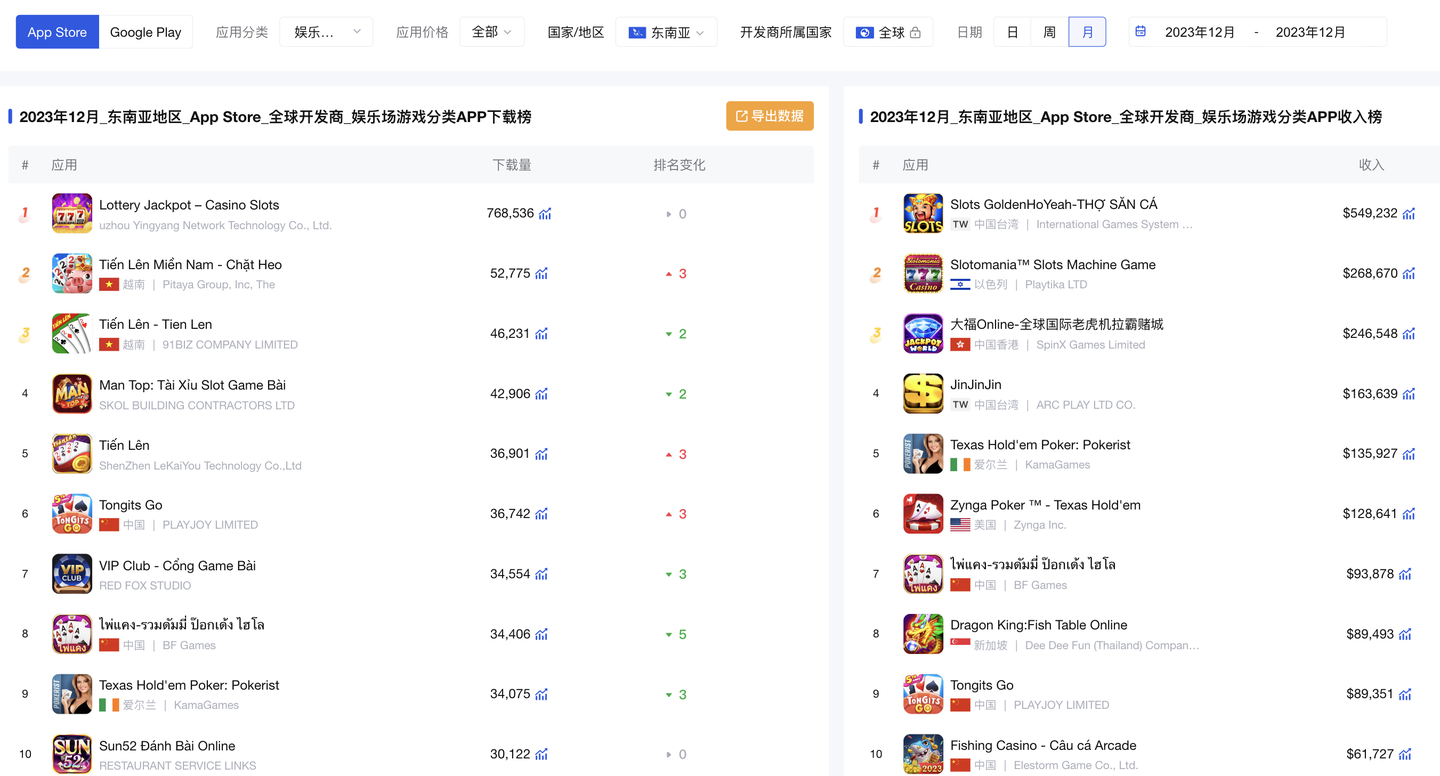This screenshot has width=1440, height=776.
Task: Open Slotomania Slots Machine Game link
Action: point(1053,265)
